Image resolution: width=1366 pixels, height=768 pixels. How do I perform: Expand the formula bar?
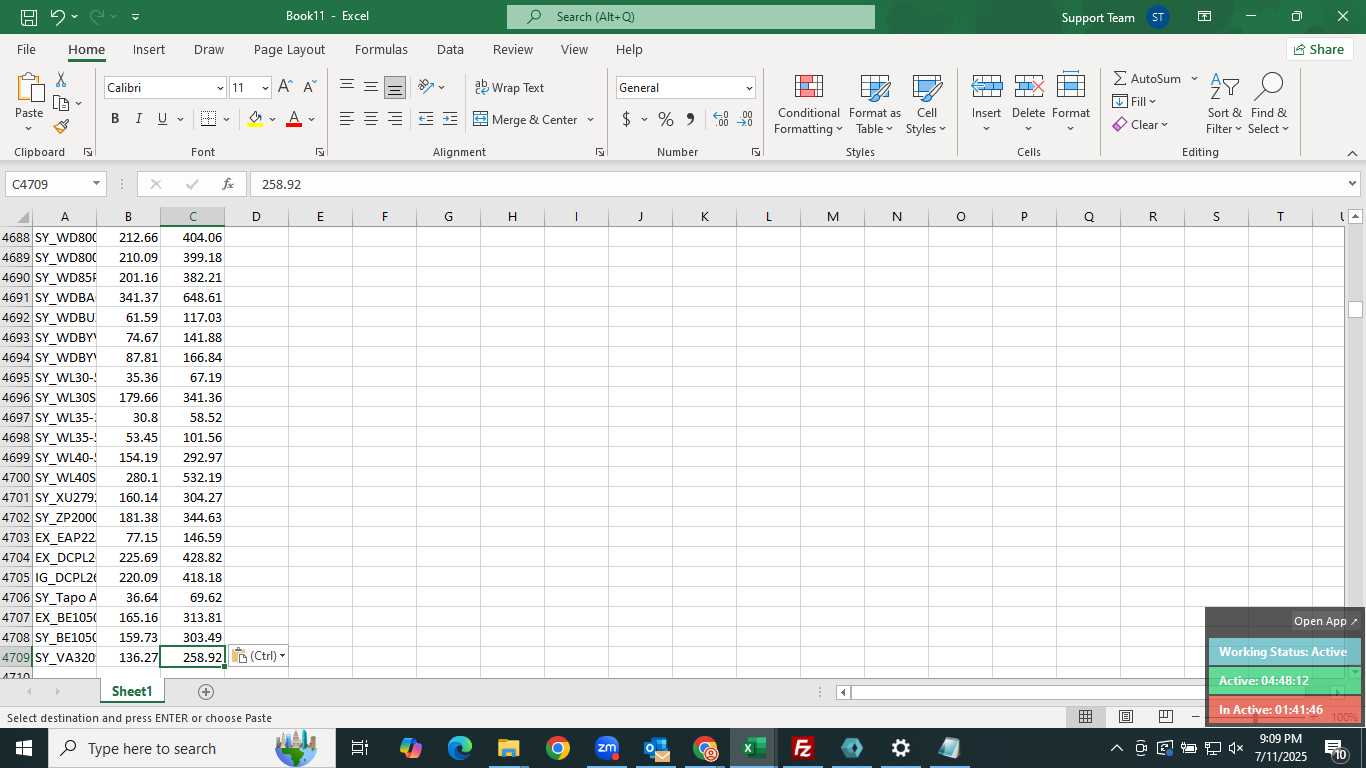pyautogui.click(x=1352, y=184)
